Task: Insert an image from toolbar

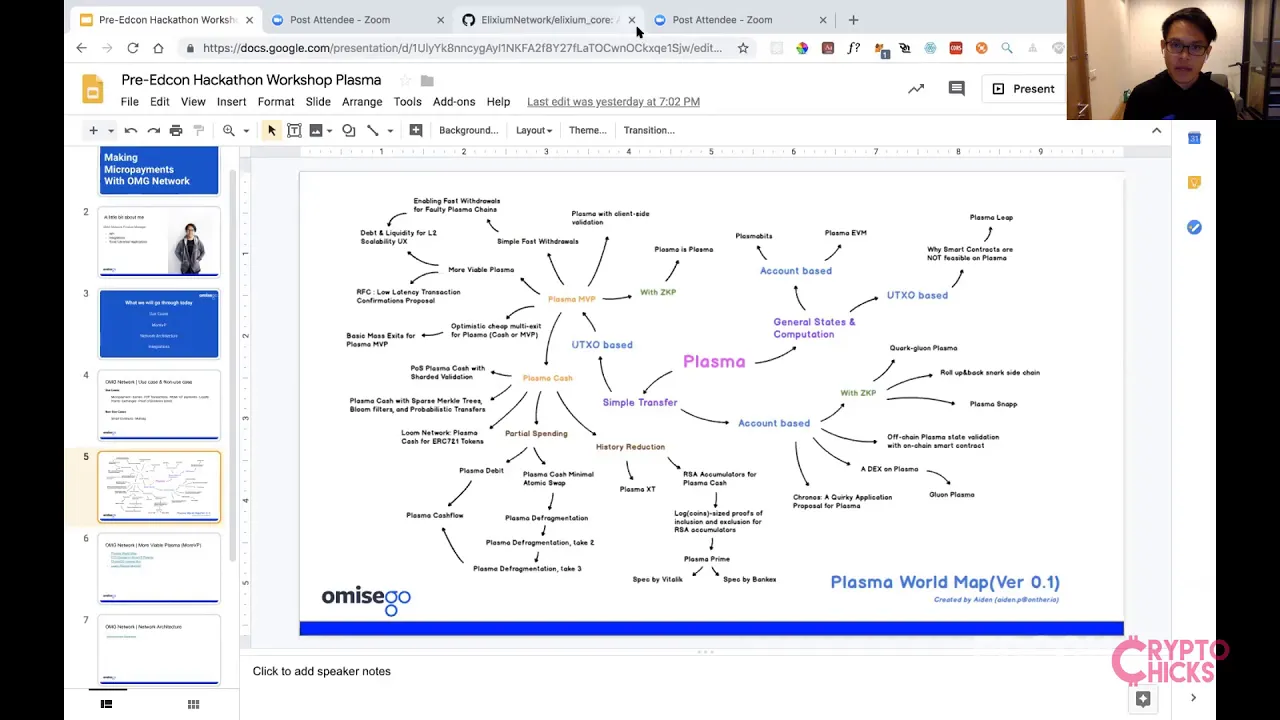Action: [x=316, y=130]
